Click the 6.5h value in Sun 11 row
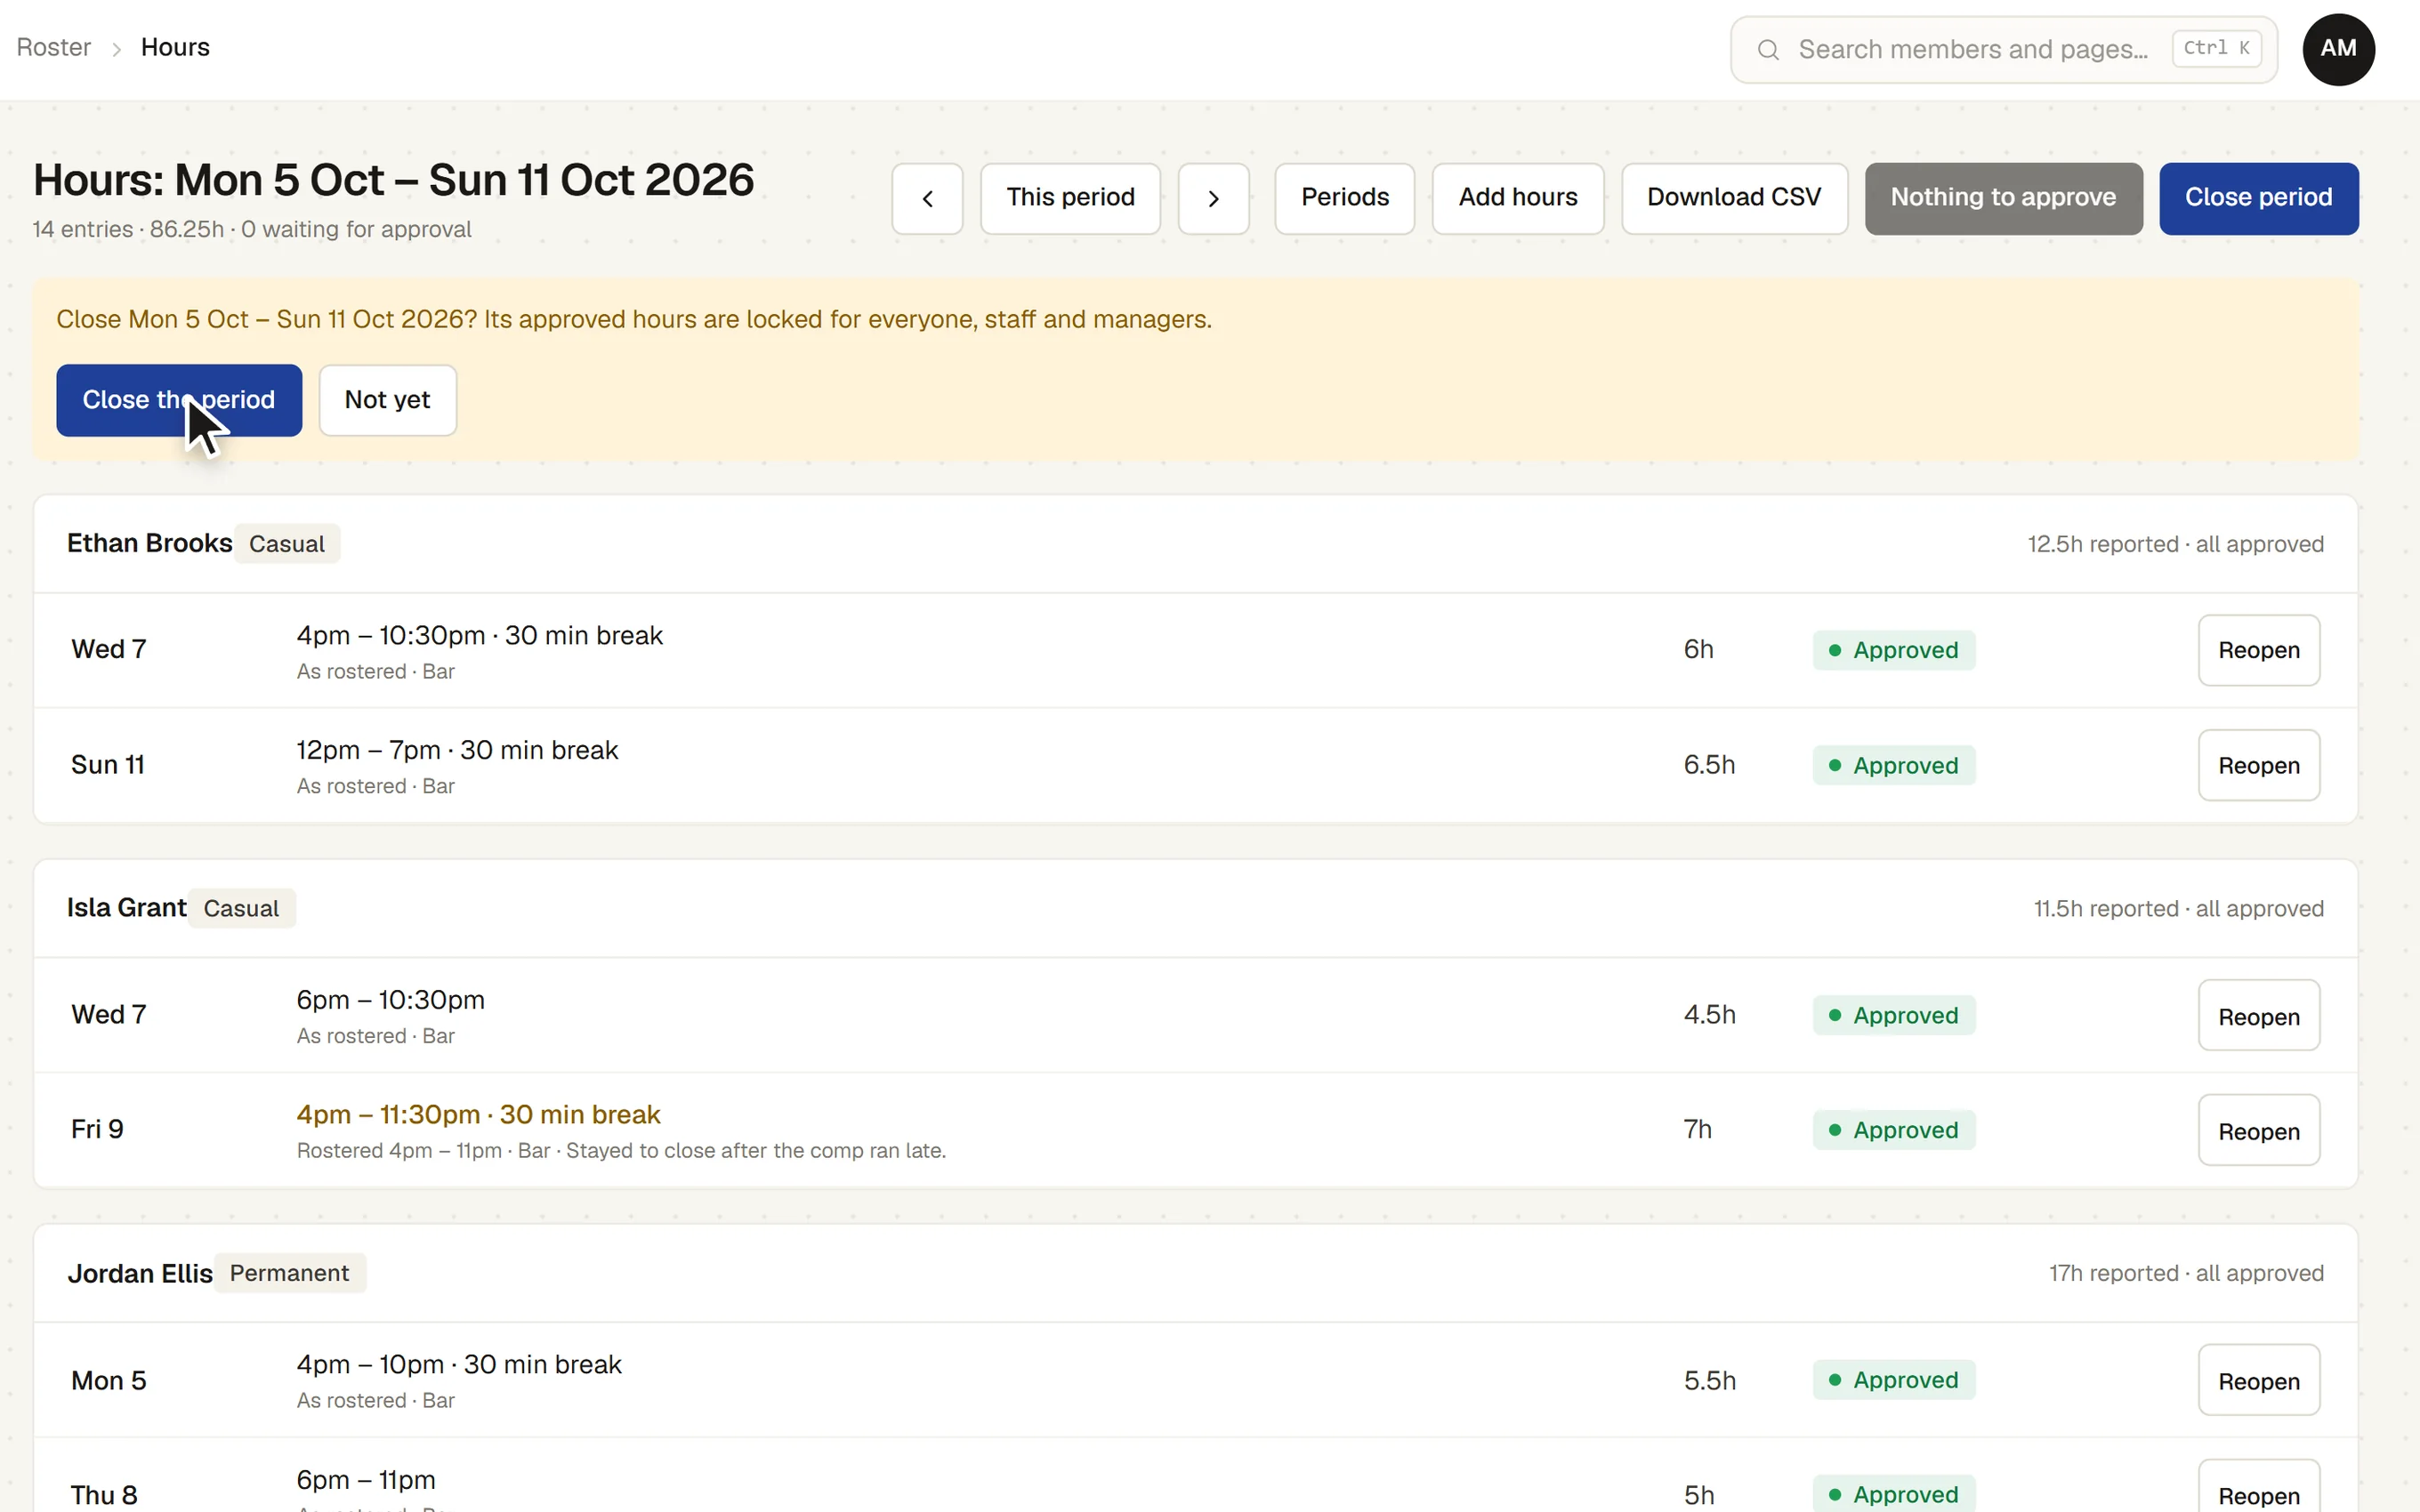 pyautogui.click(x=1709, y=765)
